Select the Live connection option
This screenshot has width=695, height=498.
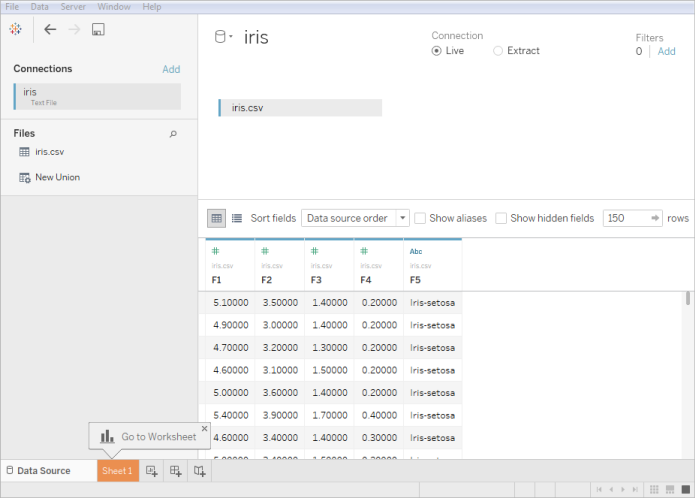(437, 51)
